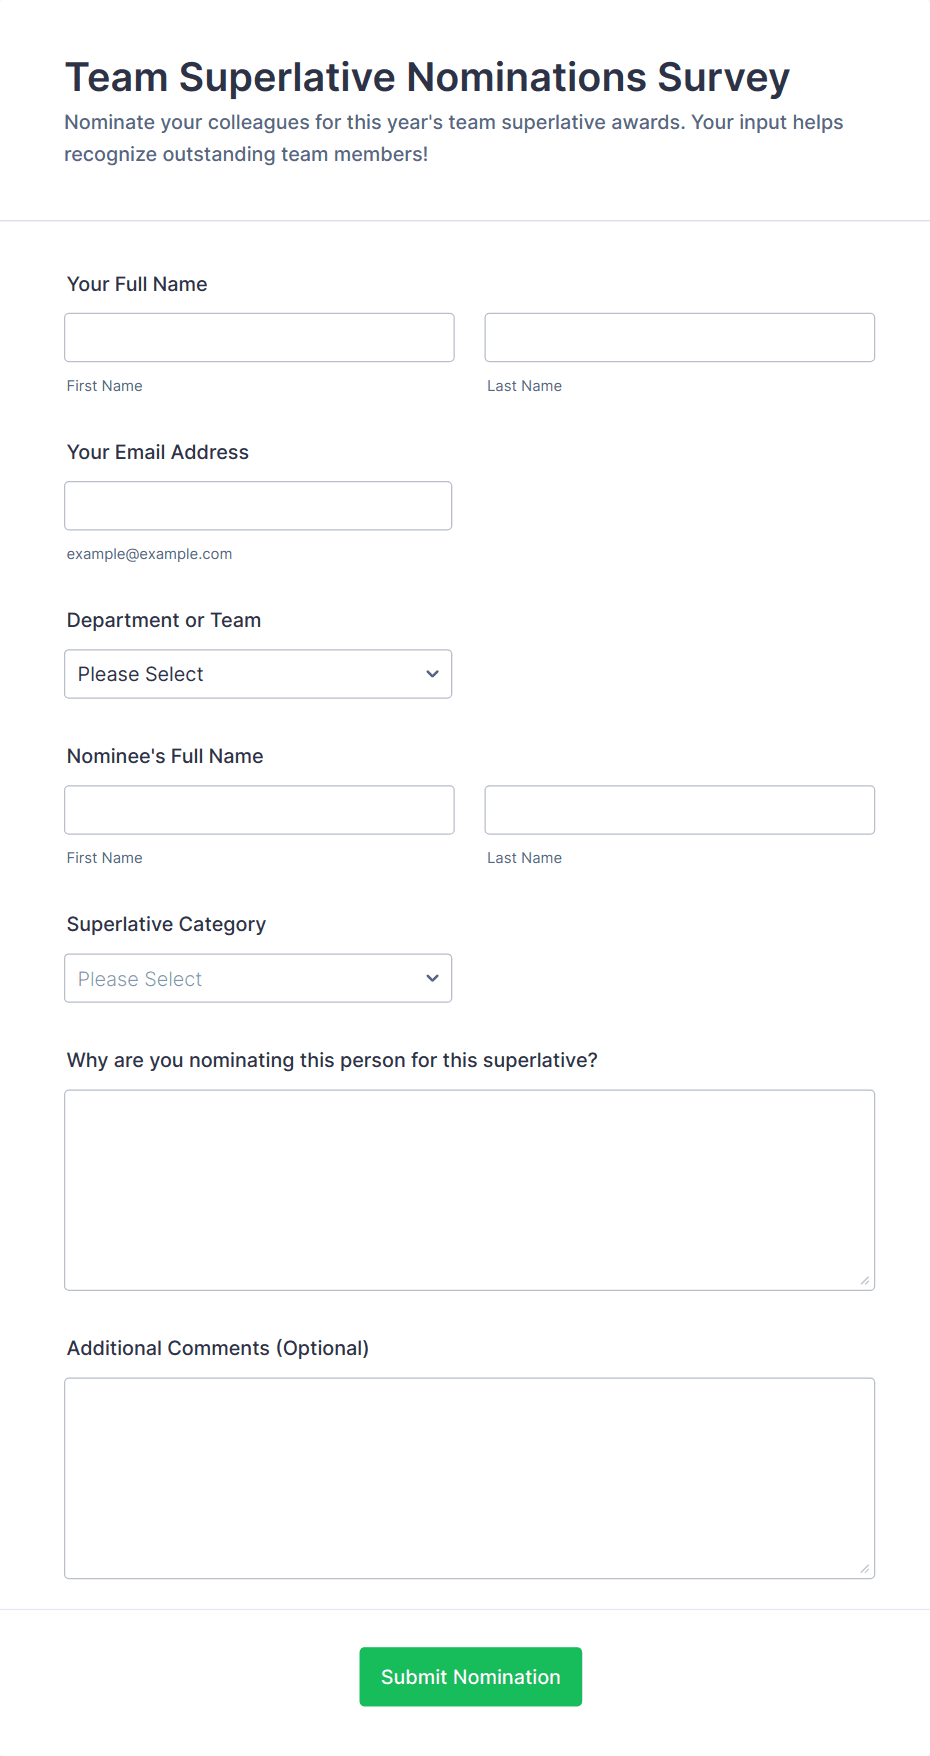
Task: Click the "Why are you nominating" question label
Action: pyautogui.click(x=332, y=1060)
